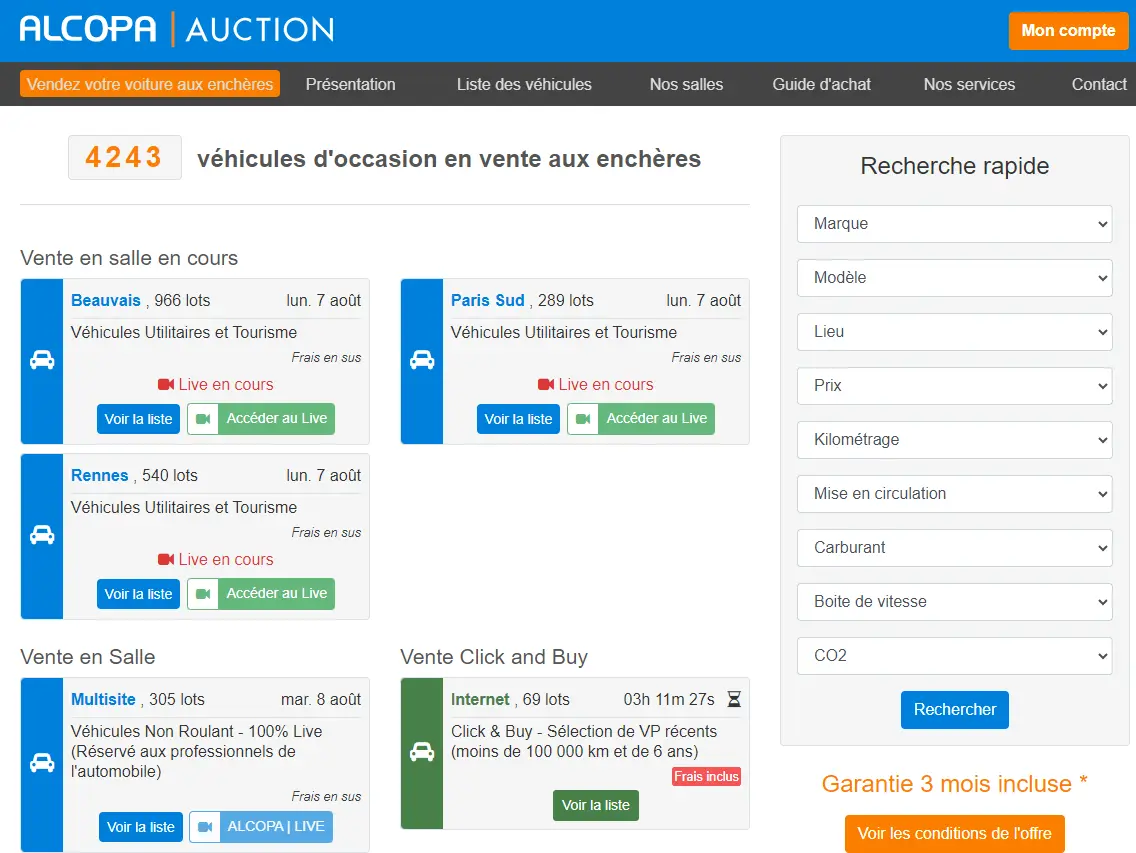Open Guide d'achat menu
The image size is (1136, 853).
[822, 85]
